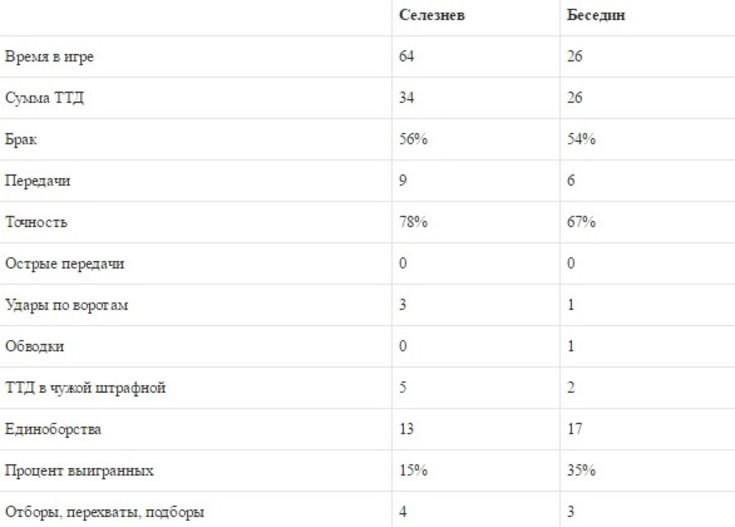Click the Острые передачи row label
This screenshot has height=527, width=735.
65,264
